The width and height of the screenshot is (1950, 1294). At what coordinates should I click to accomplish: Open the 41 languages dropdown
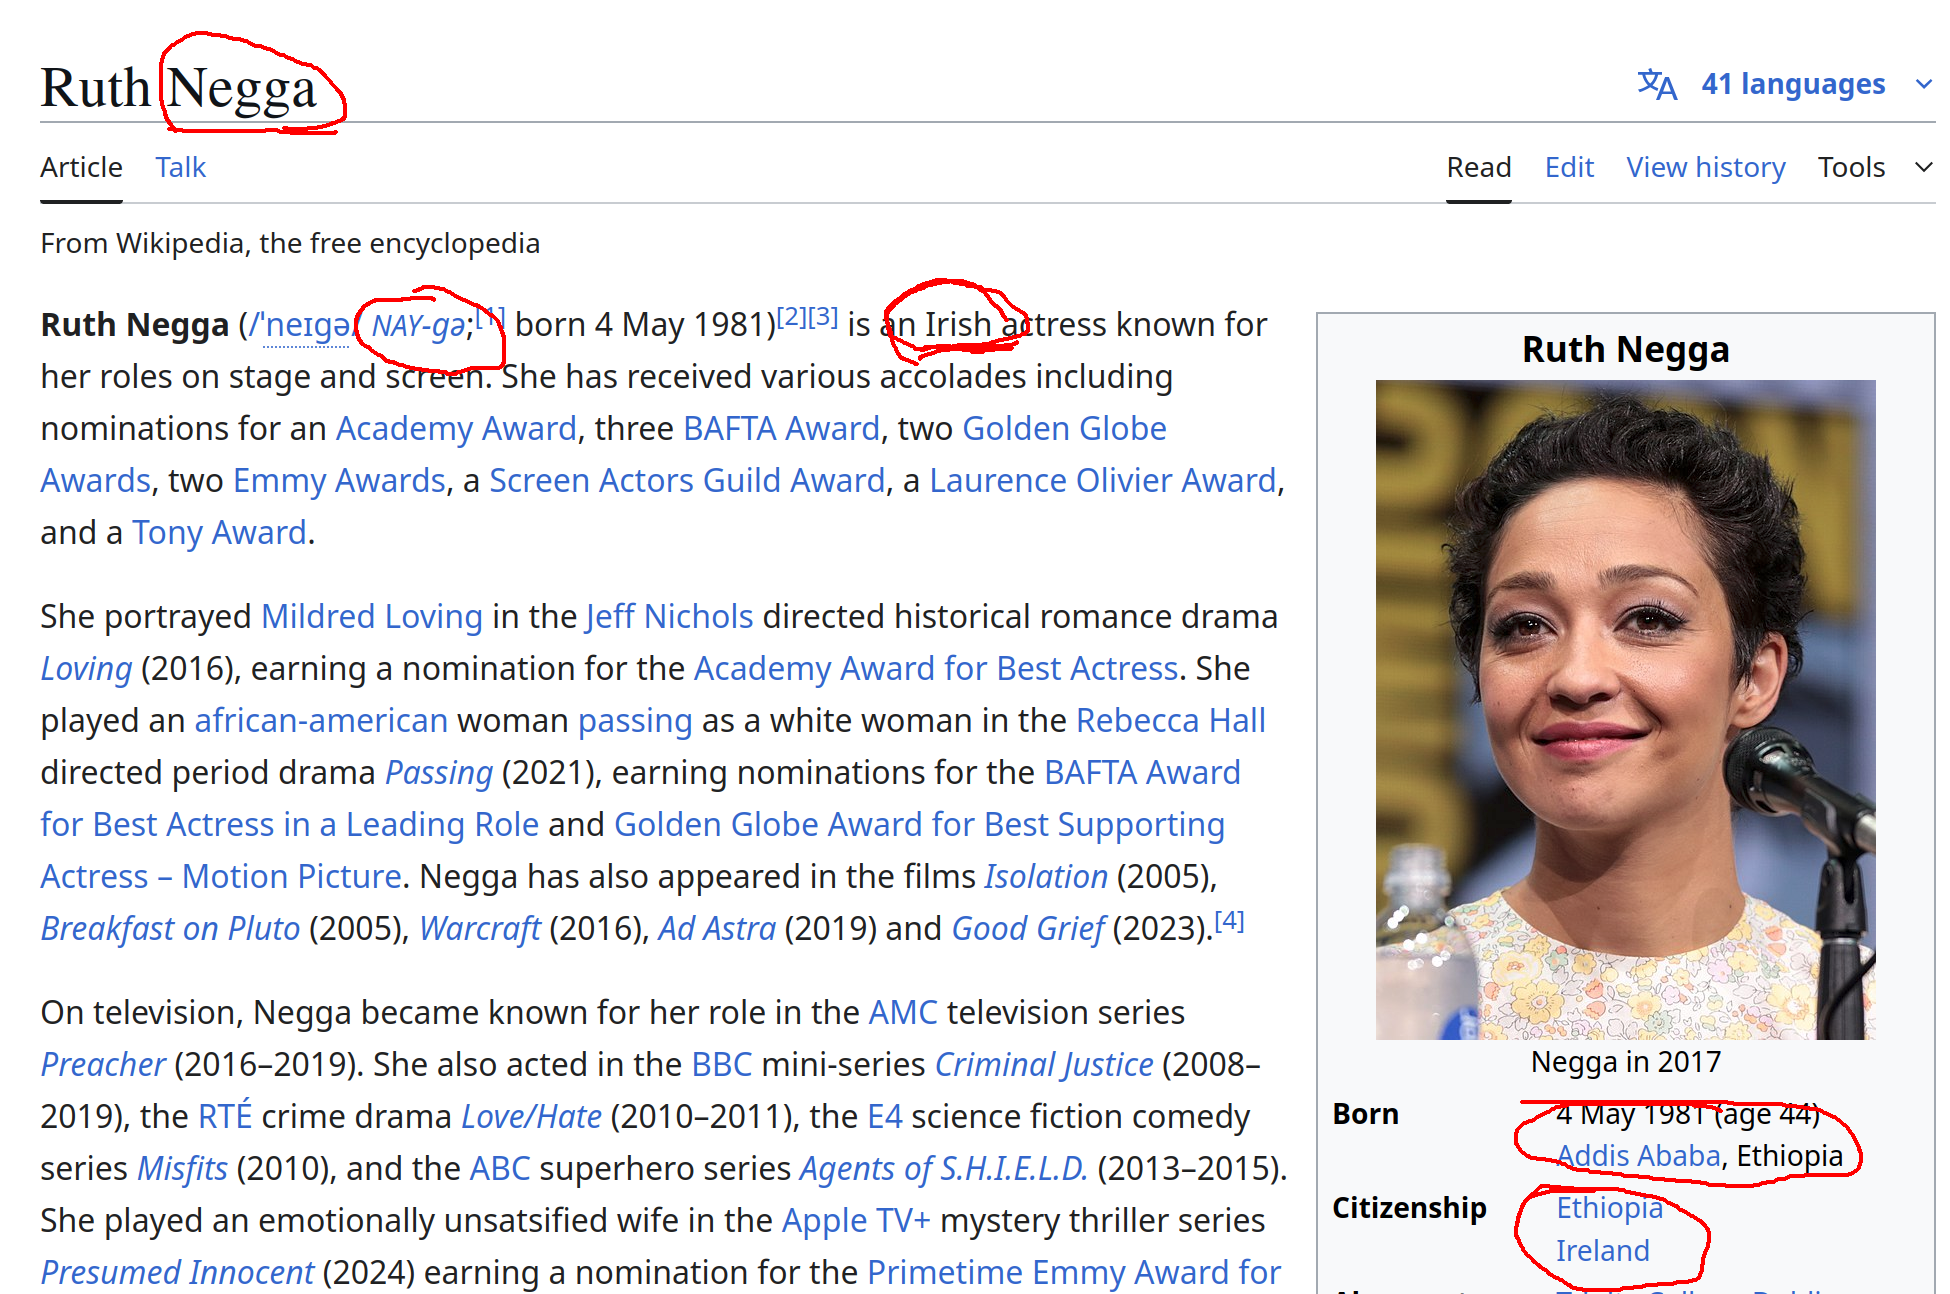click(x=1793, y=84)
